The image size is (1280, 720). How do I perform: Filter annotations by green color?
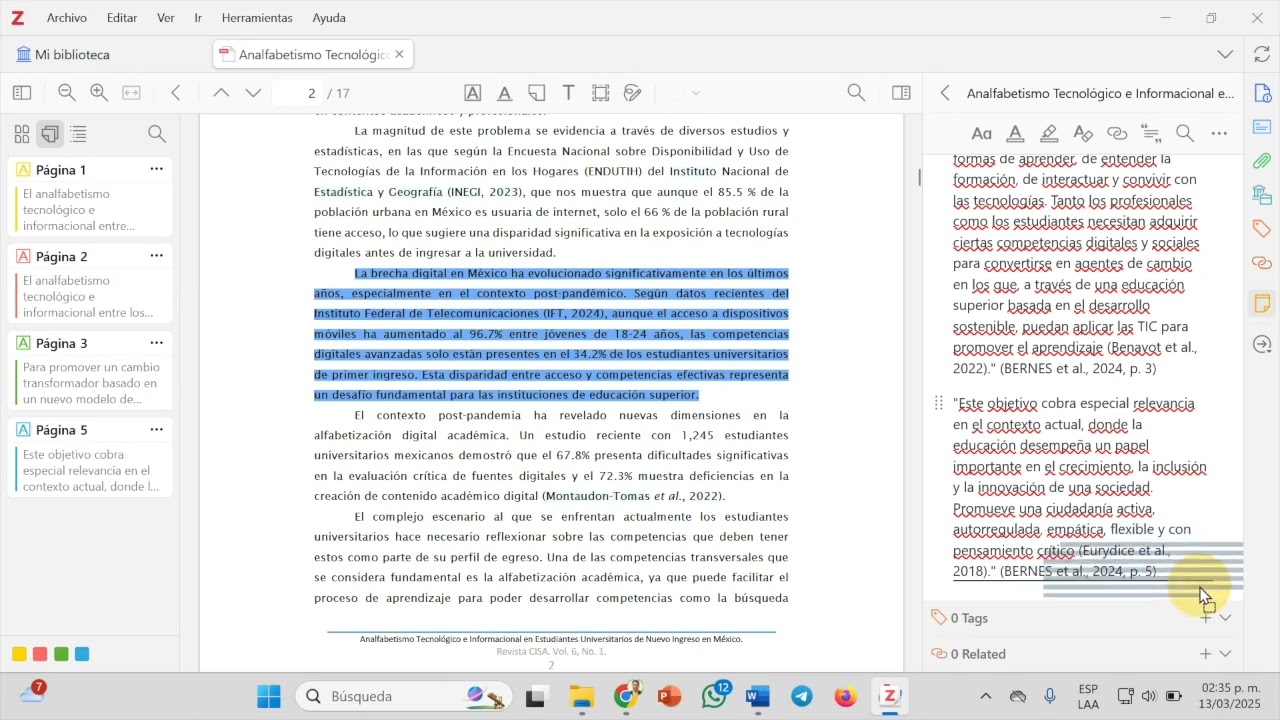[61, 654]
